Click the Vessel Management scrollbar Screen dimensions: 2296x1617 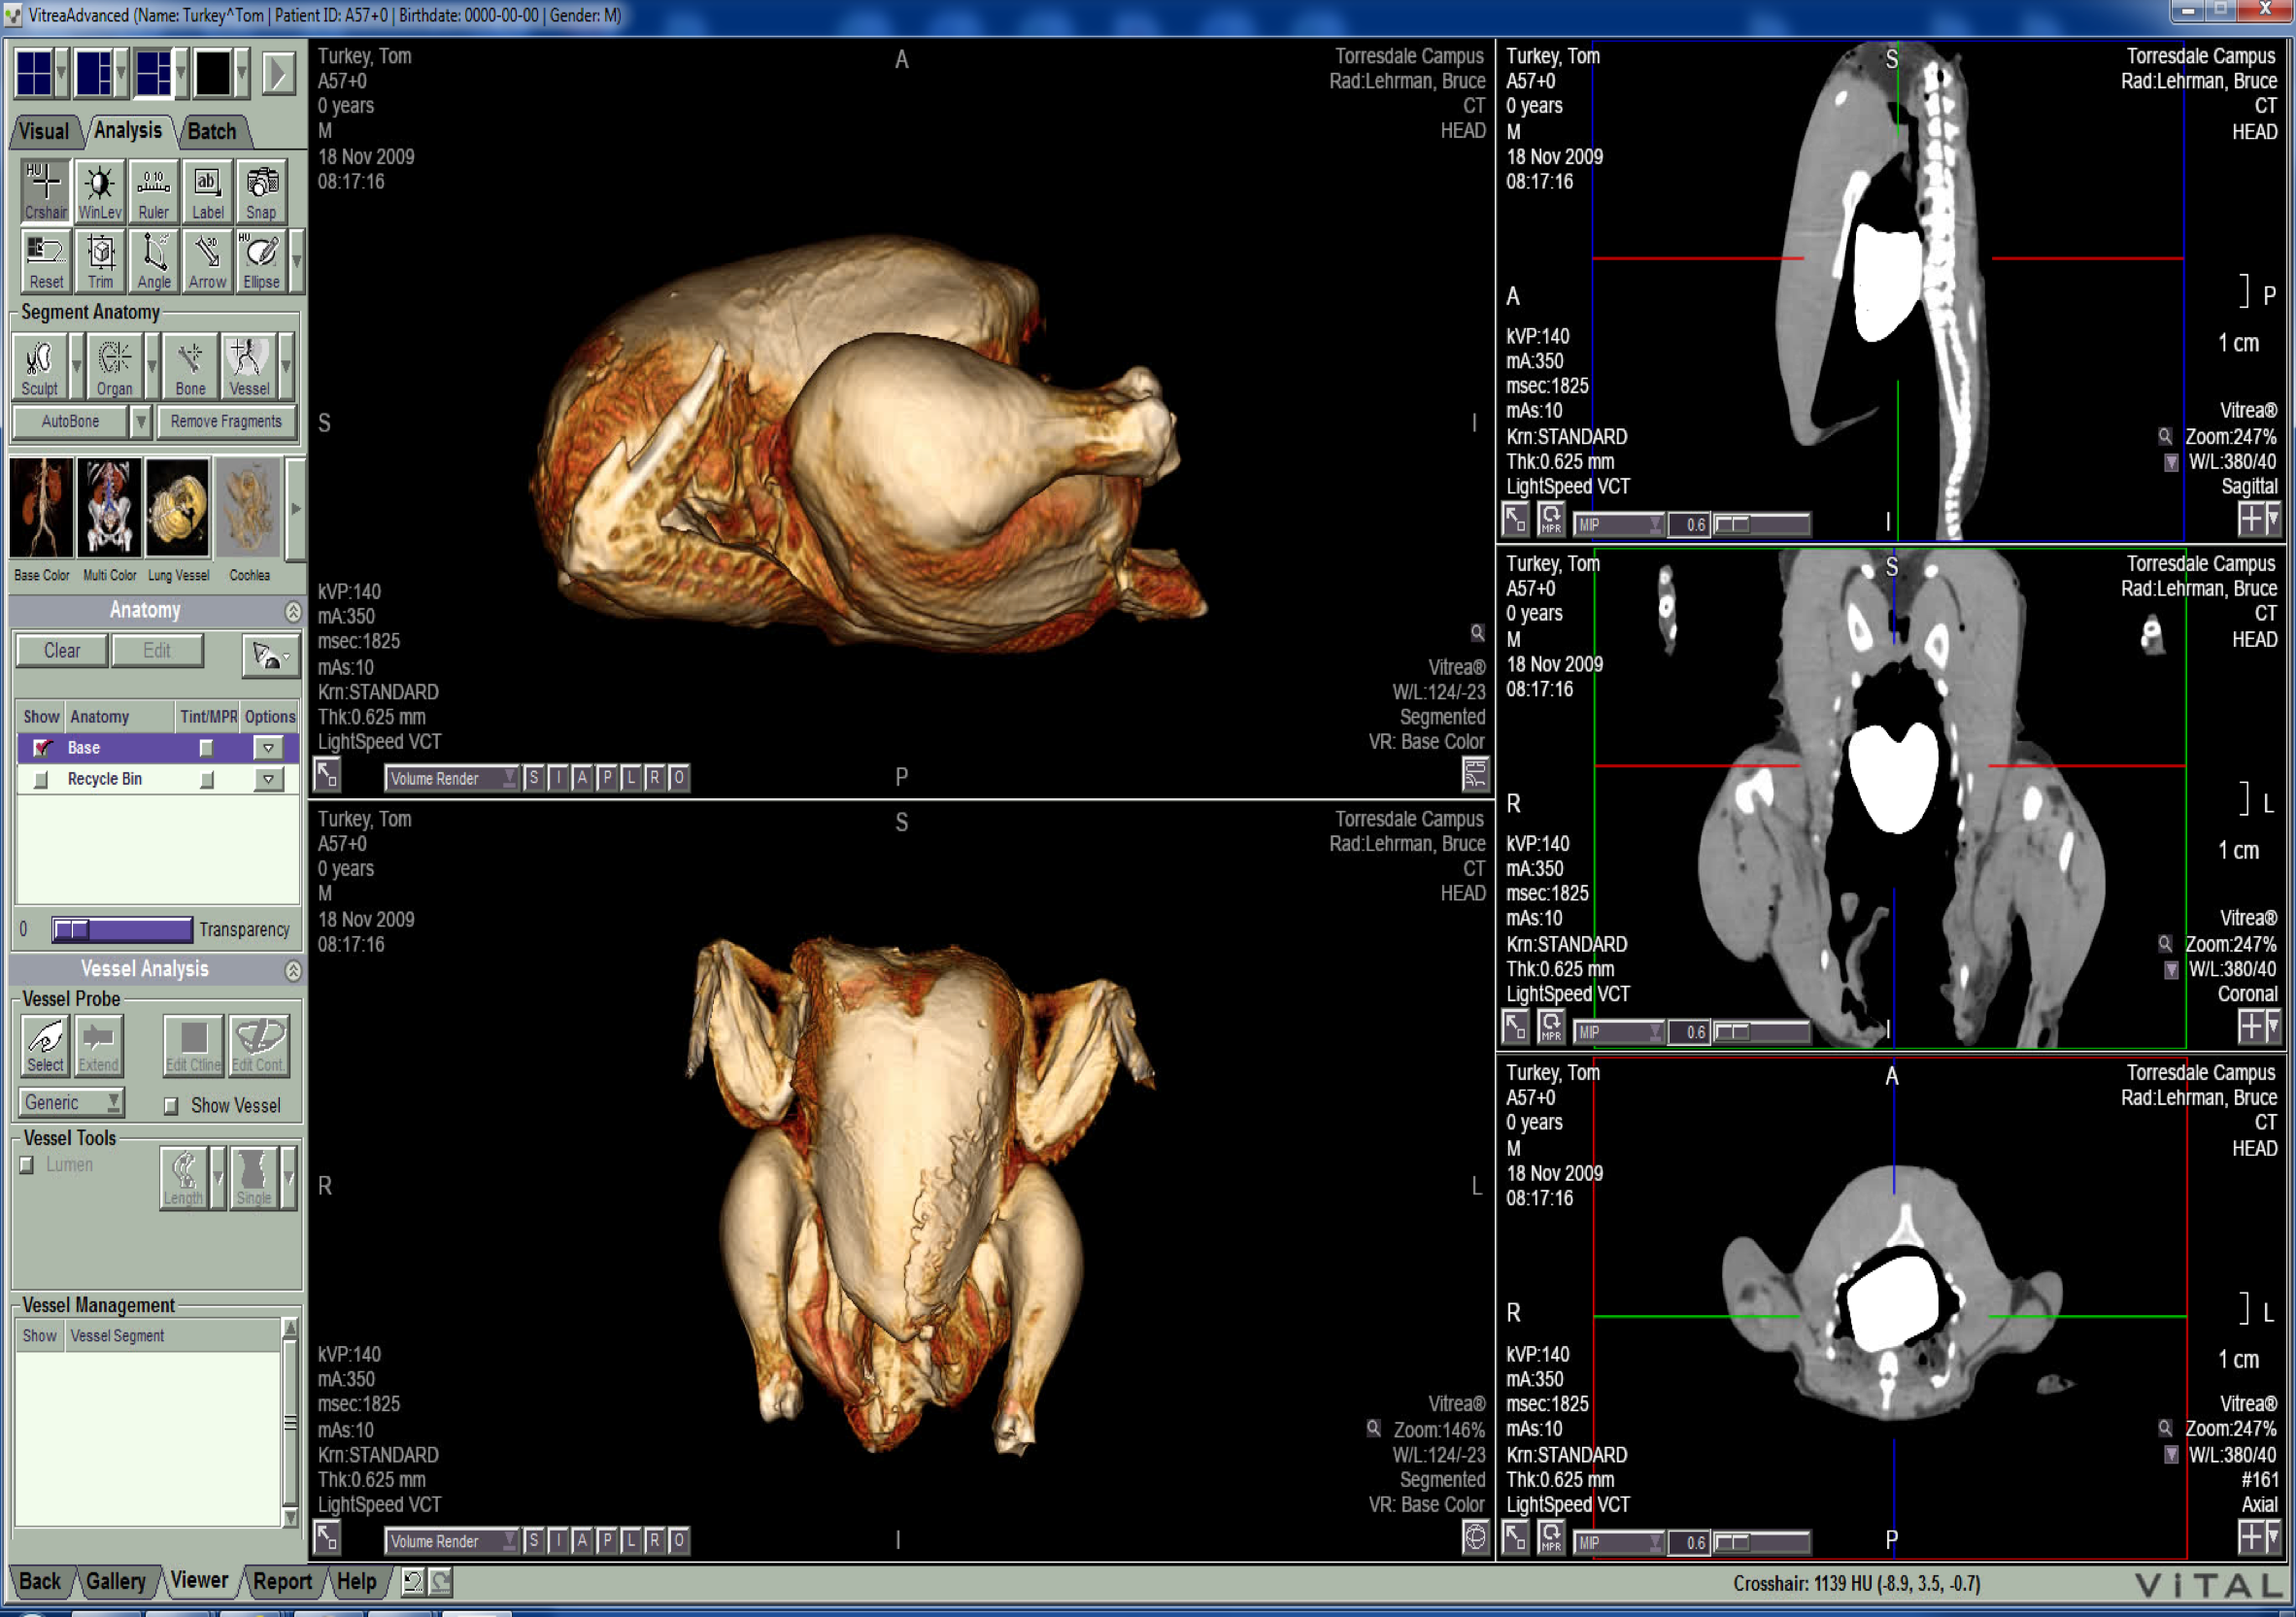tap(290, 1422)
